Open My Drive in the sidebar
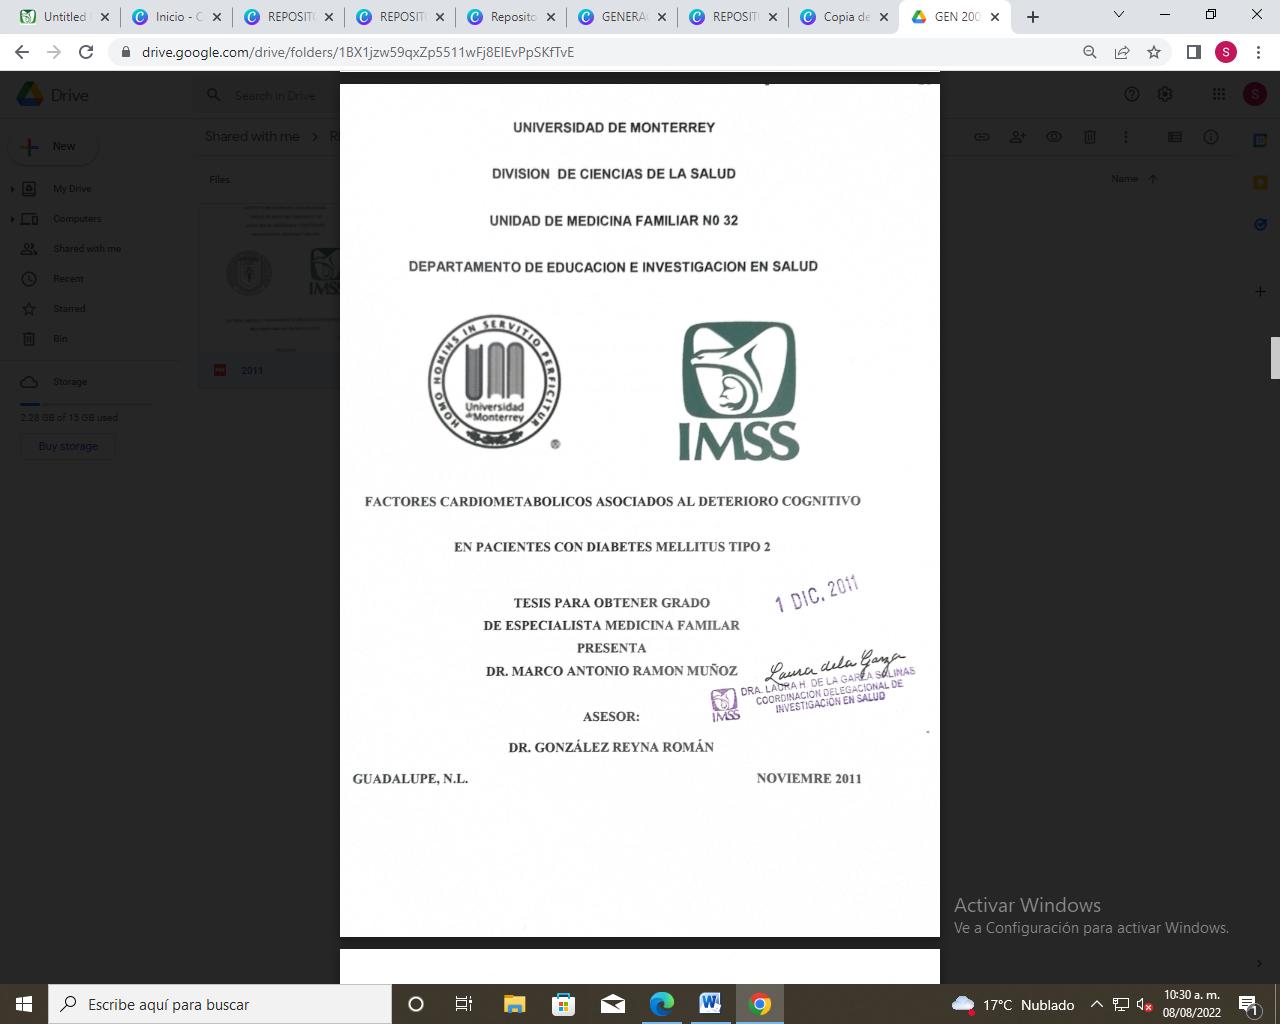The height and width of the screenshot is (1024, 1280). point(72,189)
